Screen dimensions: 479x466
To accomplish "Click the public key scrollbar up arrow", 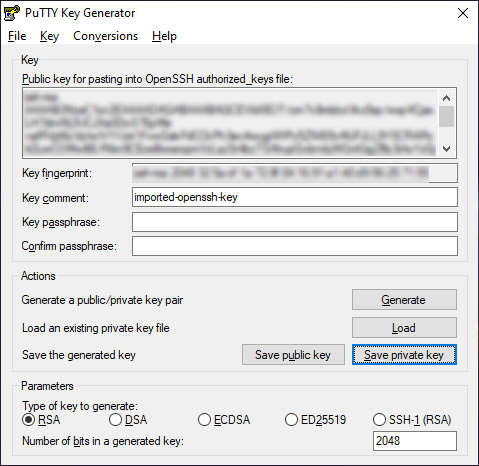I will pos(447,98).
